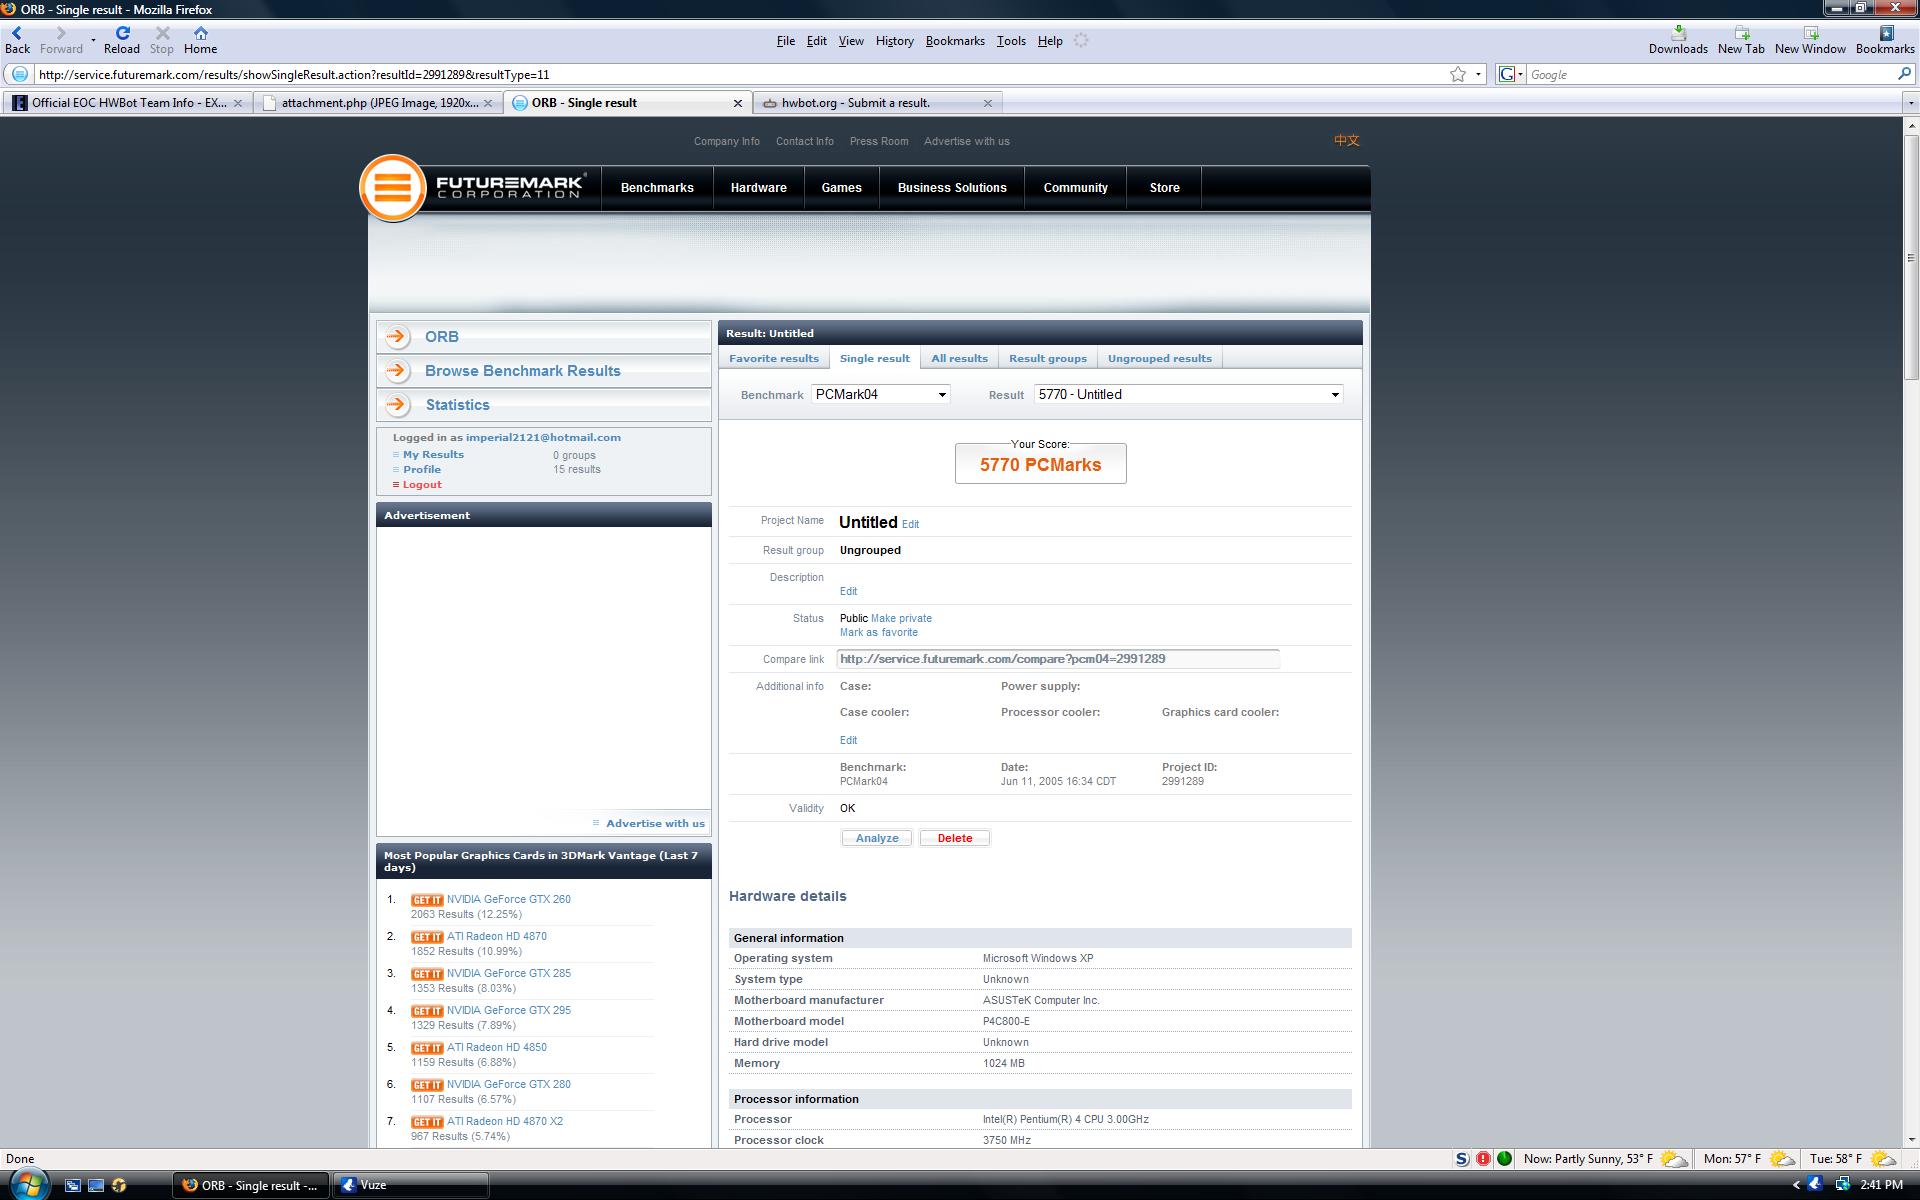Open the list all tabs dropdown
This screenshot has width=1920, height=1200.
point(1910,103)
